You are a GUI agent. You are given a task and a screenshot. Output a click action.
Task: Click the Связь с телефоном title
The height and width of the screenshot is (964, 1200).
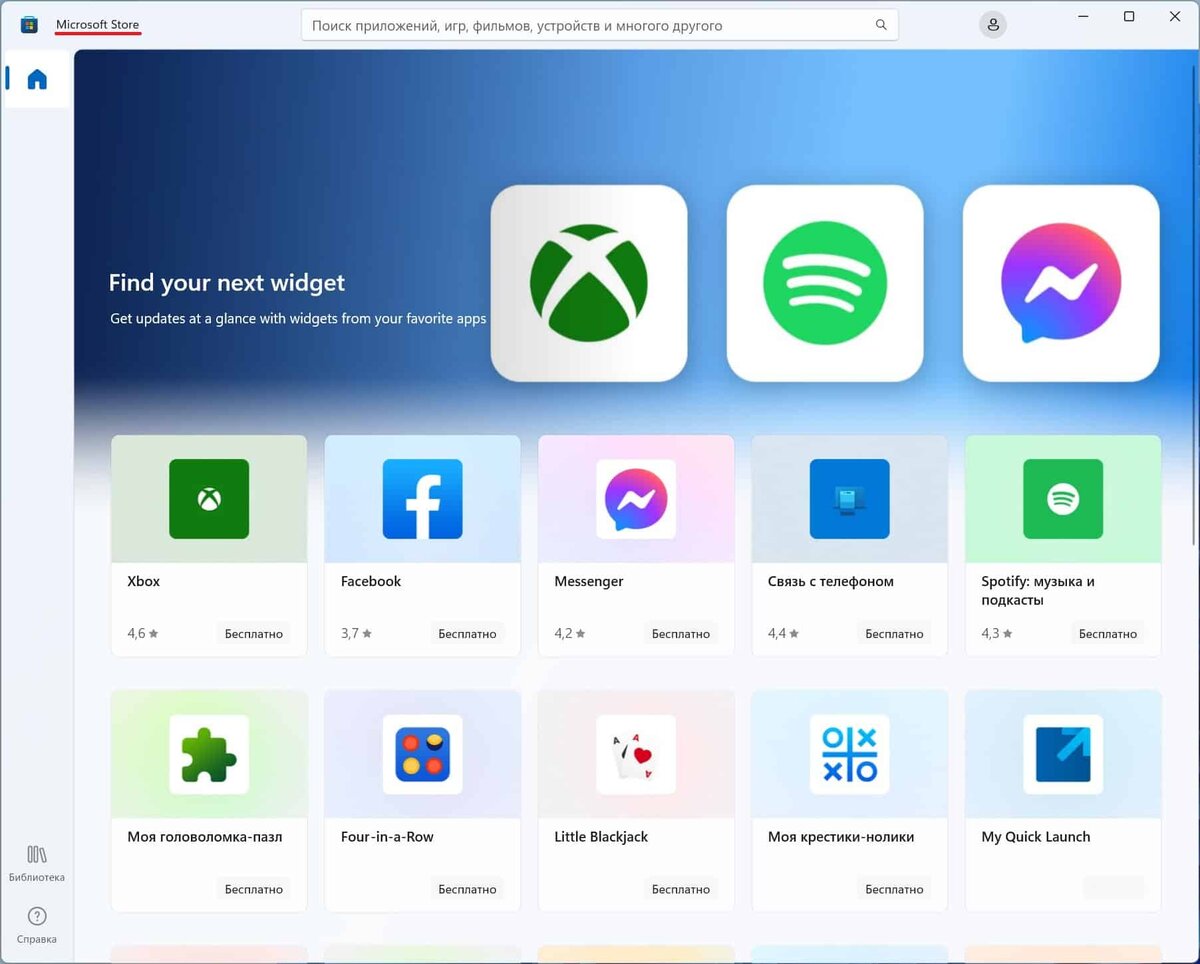pyautogui.click(x=831, y=581)
